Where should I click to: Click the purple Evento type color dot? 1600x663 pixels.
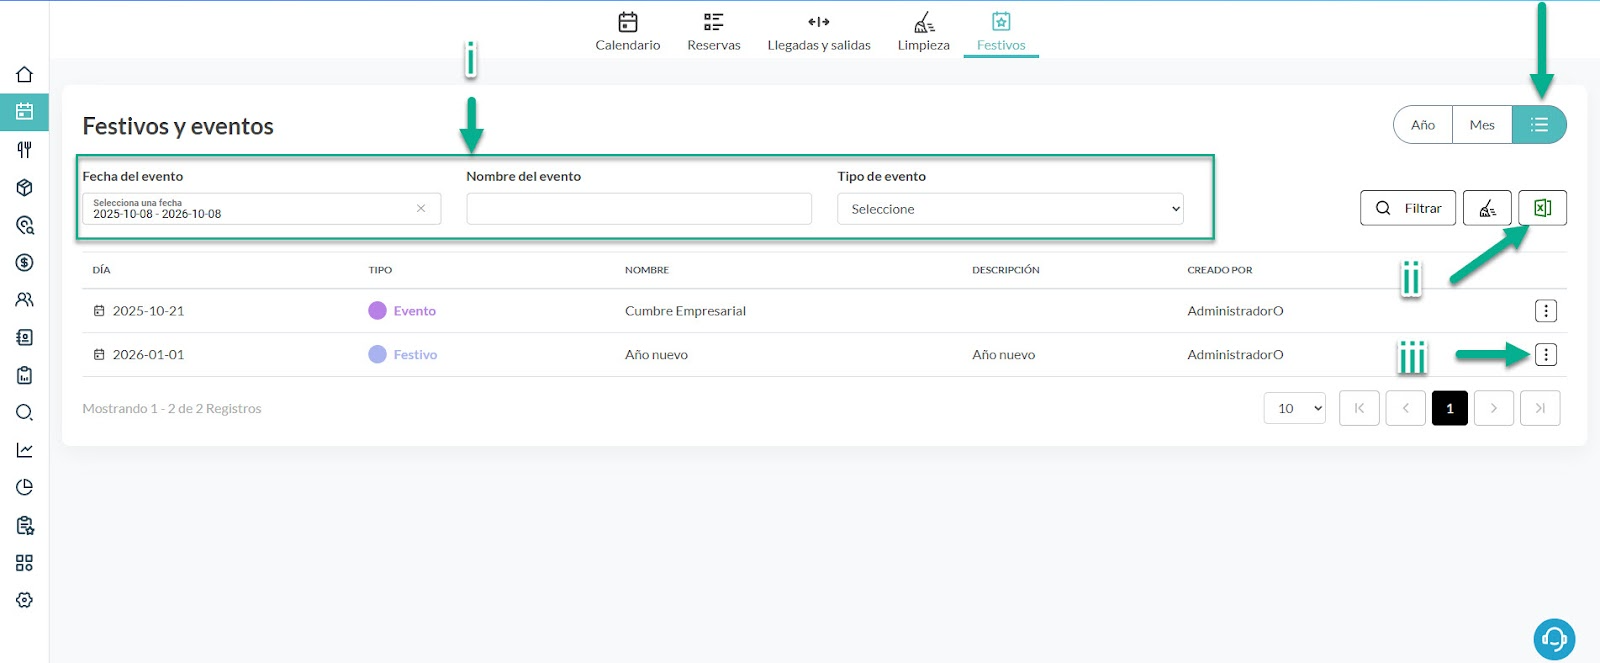coord(377,311)
